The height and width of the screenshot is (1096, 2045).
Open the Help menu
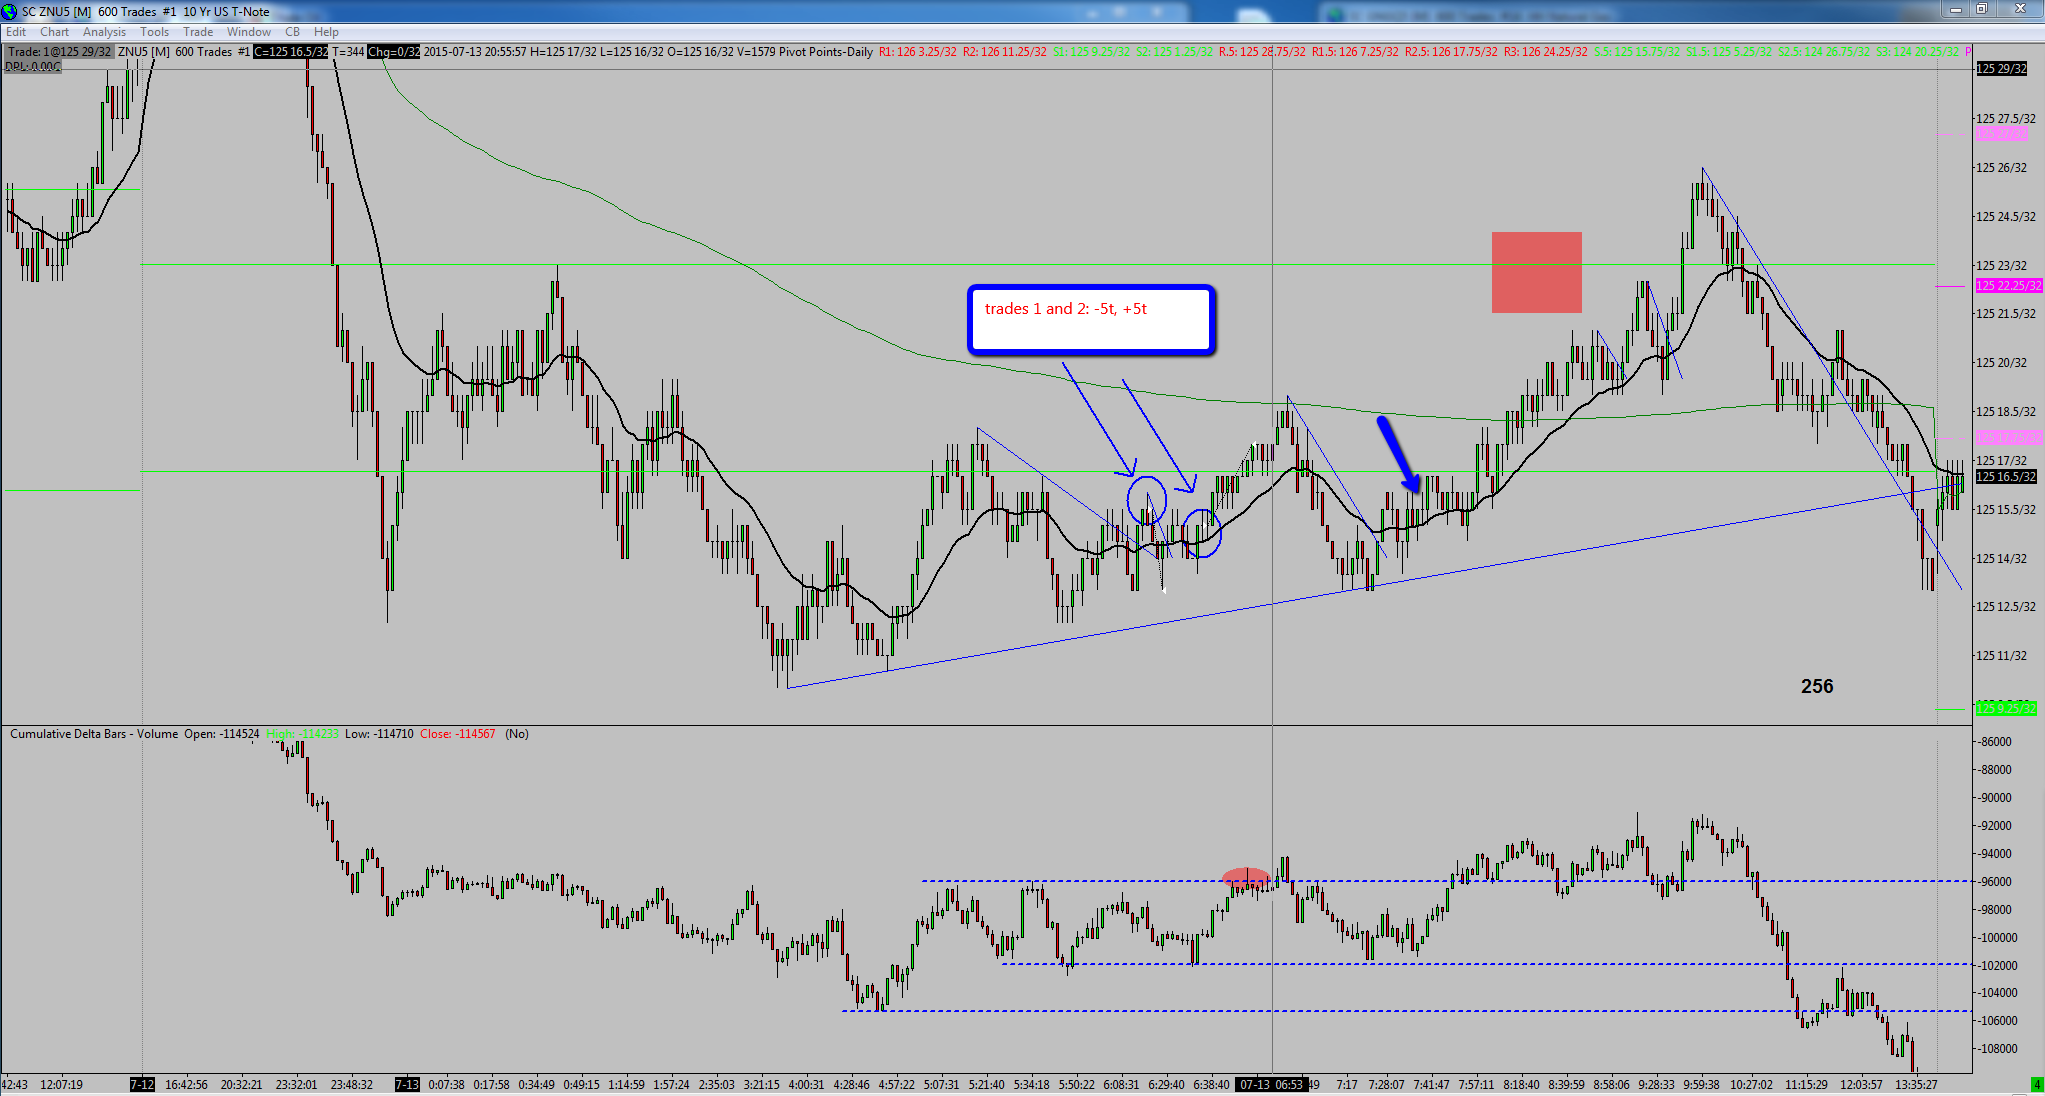pyautogui.click(x=326, y=32)
